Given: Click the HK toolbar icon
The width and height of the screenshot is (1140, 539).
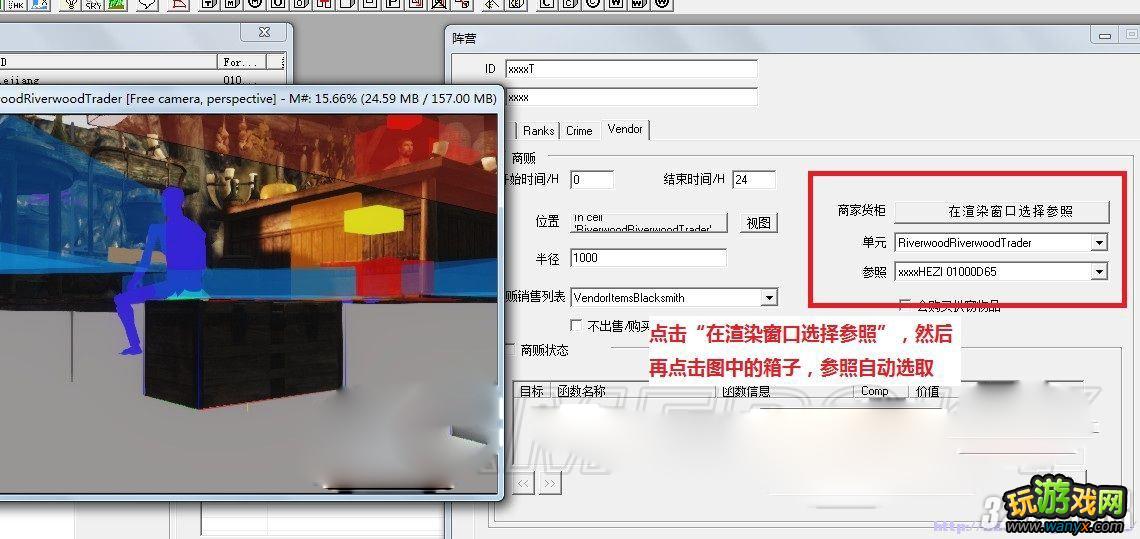Looking at the screenshot, I should (x=16, y=4).
